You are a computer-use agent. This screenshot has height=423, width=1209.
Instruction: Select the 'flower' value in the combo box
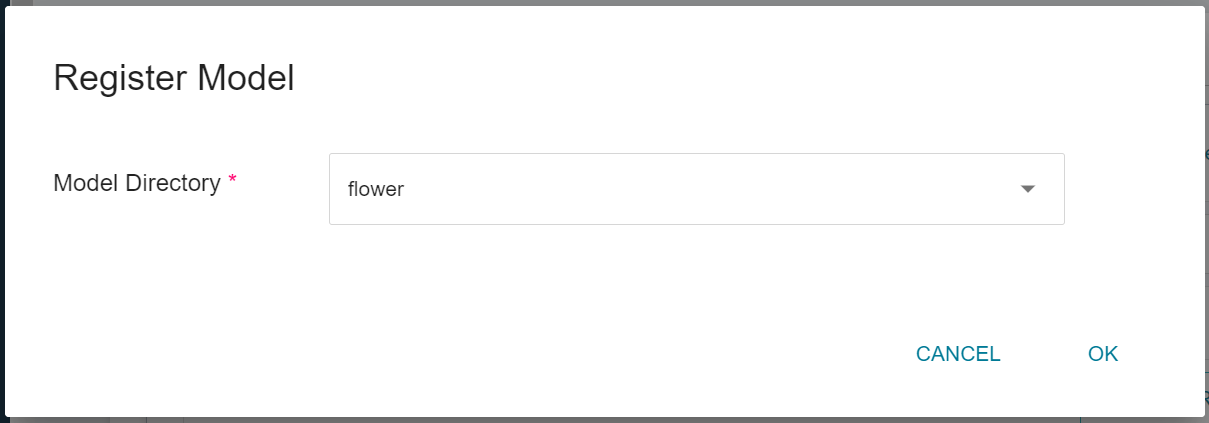tap(376, 189)
